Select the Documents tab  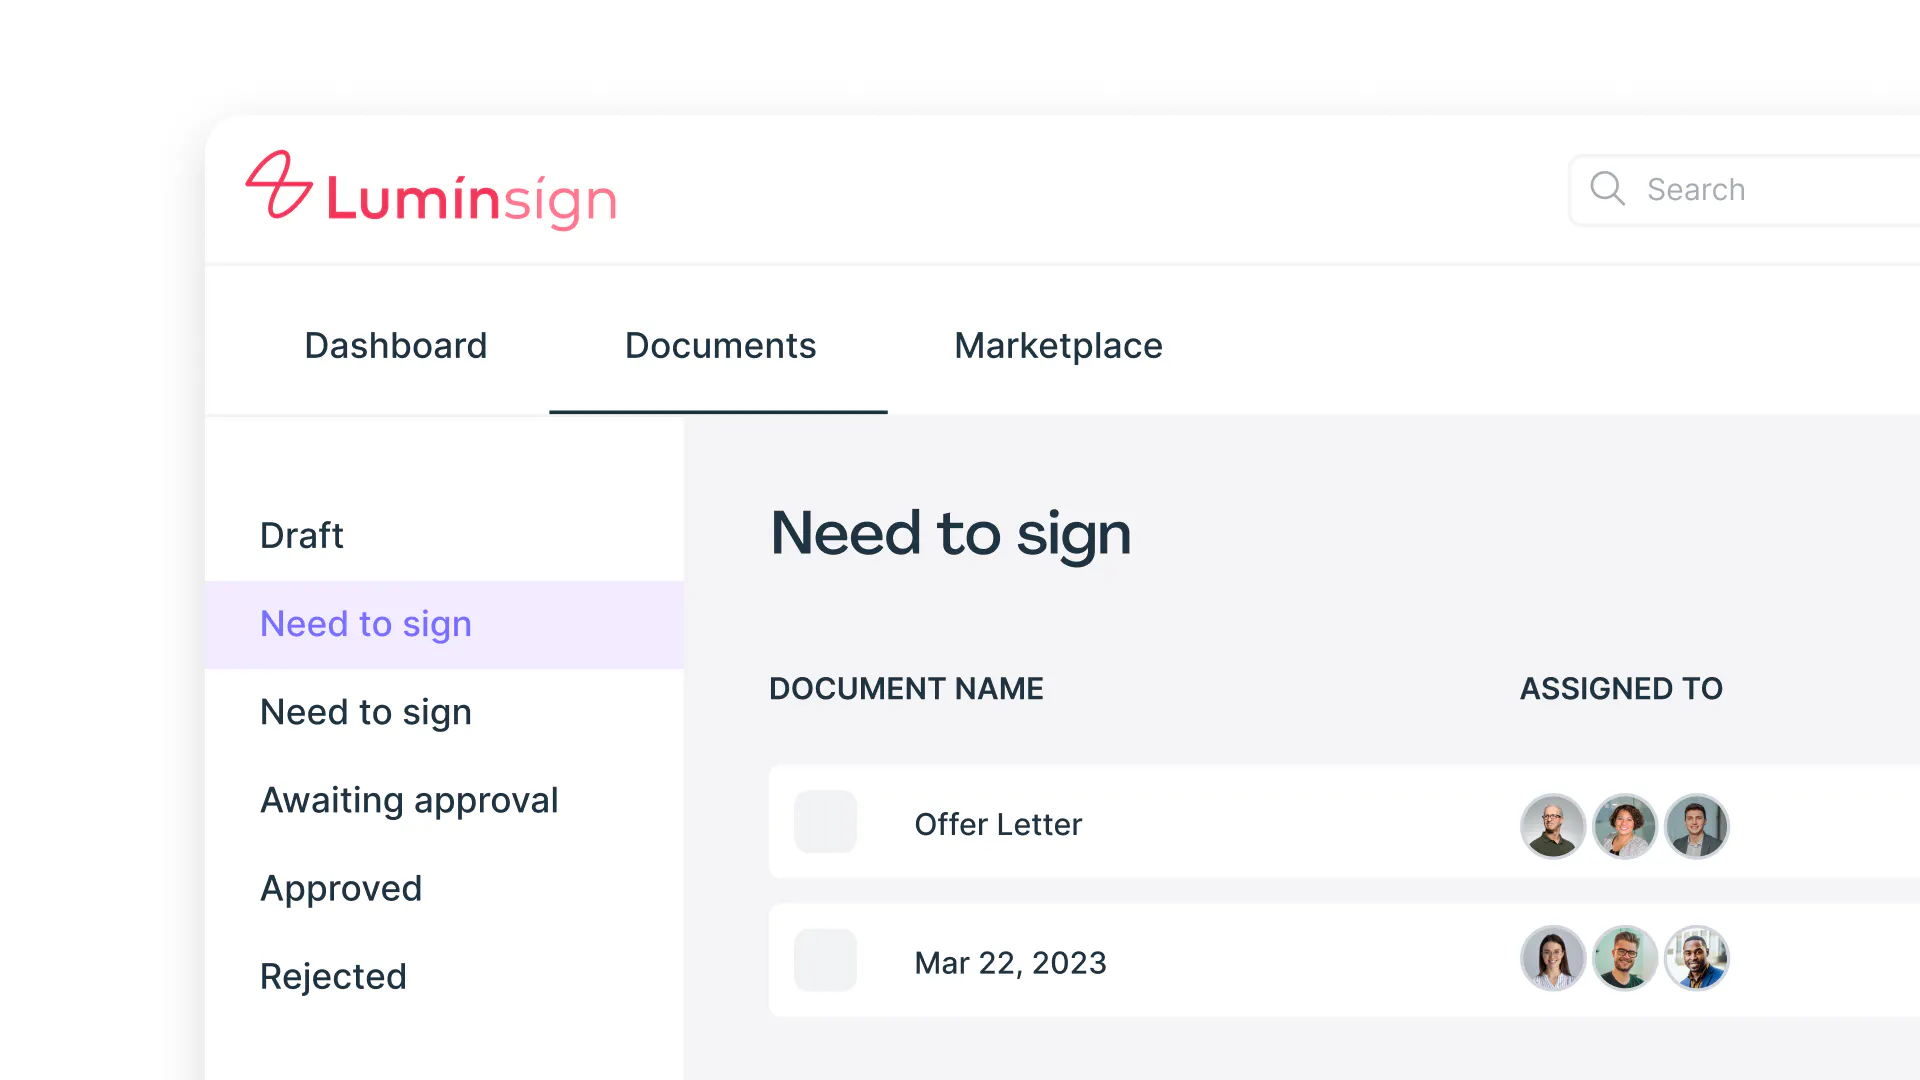pos(720,346)
